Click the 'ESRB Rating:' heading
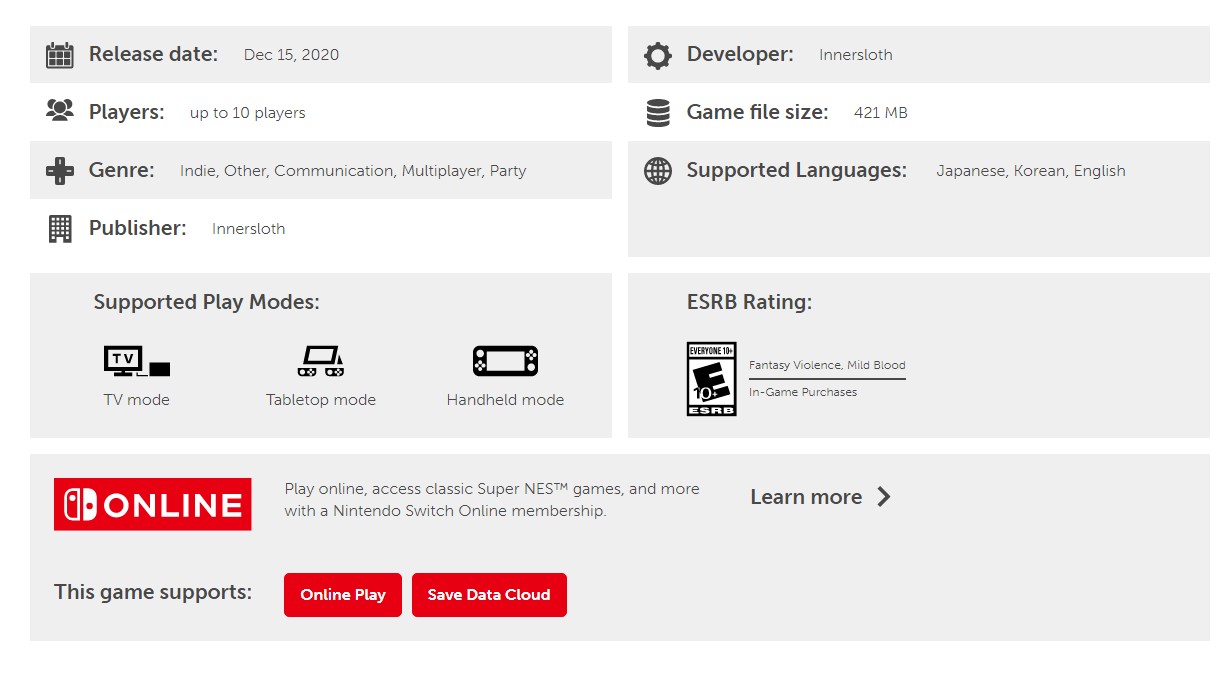This screenshot has width=1228, height=676. pos(749,302)
